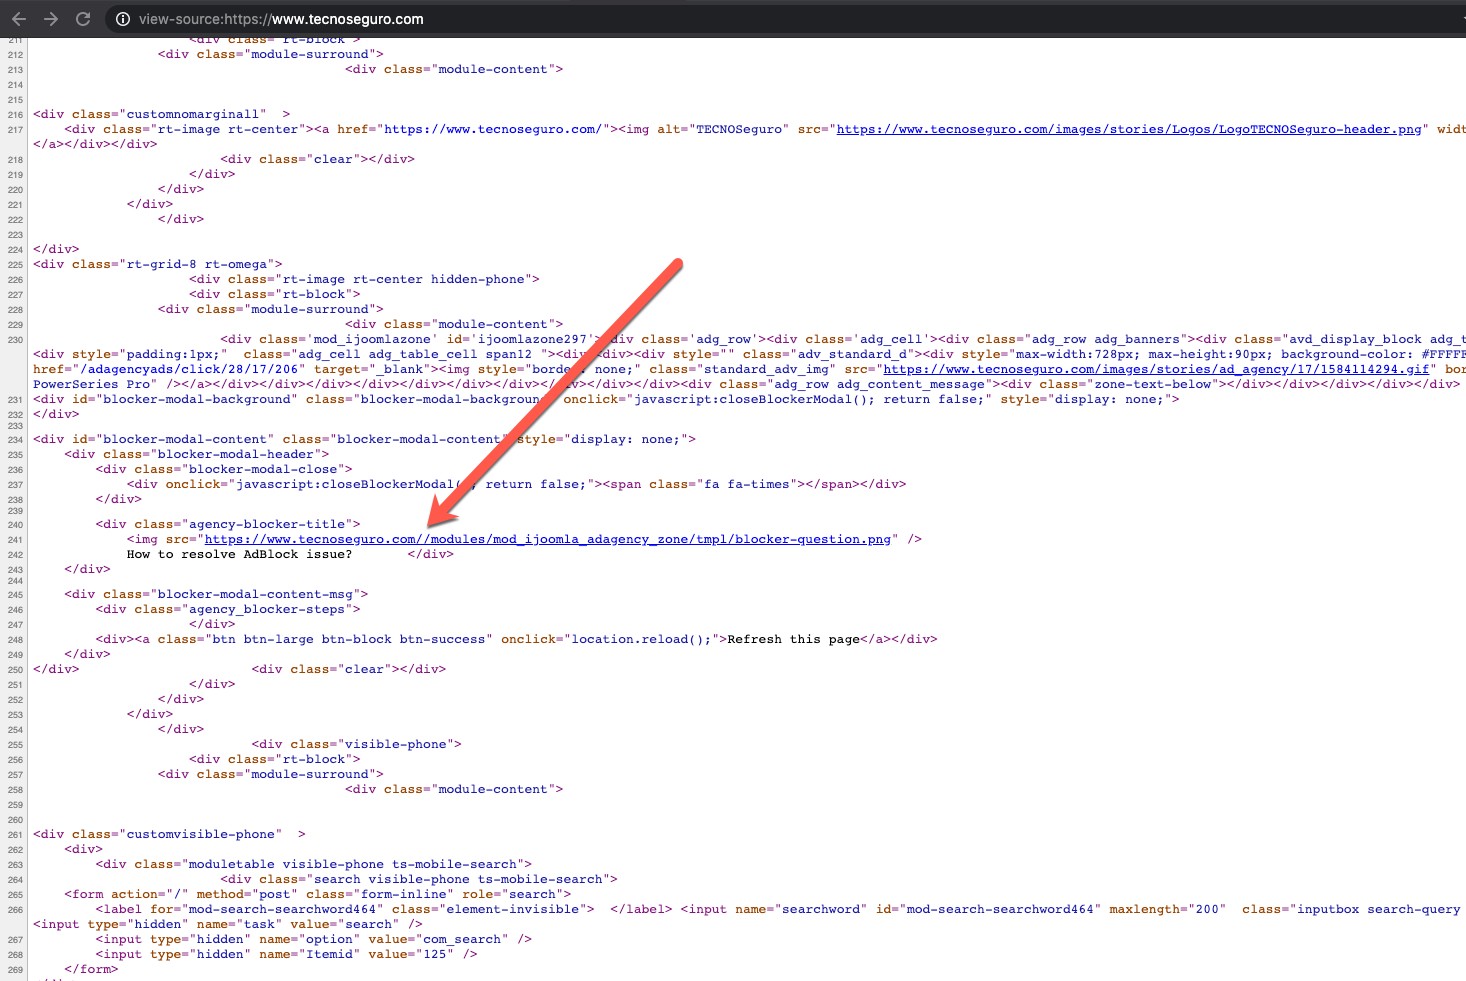Click line number 241 in the gutter
The height and width of the screenshot is (981, 1466).
point(15,540)
